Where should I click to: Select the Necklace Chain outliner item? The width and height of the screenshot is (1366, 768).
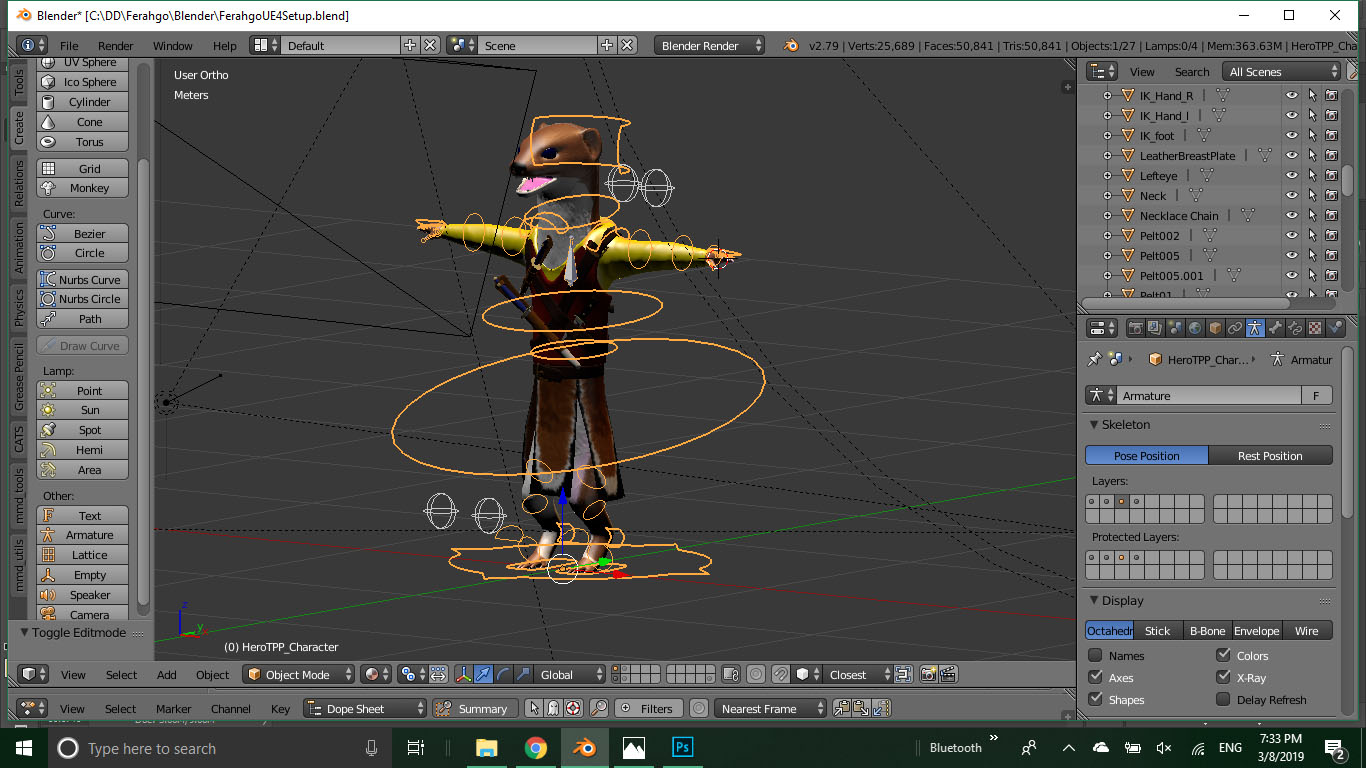tap(1179, 216)
